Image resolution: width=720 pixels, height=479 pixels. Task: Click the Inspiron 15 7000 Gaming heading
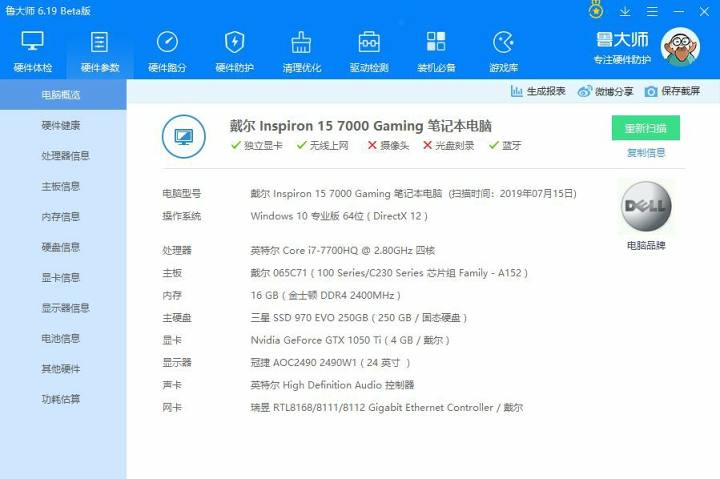point(361,125)
